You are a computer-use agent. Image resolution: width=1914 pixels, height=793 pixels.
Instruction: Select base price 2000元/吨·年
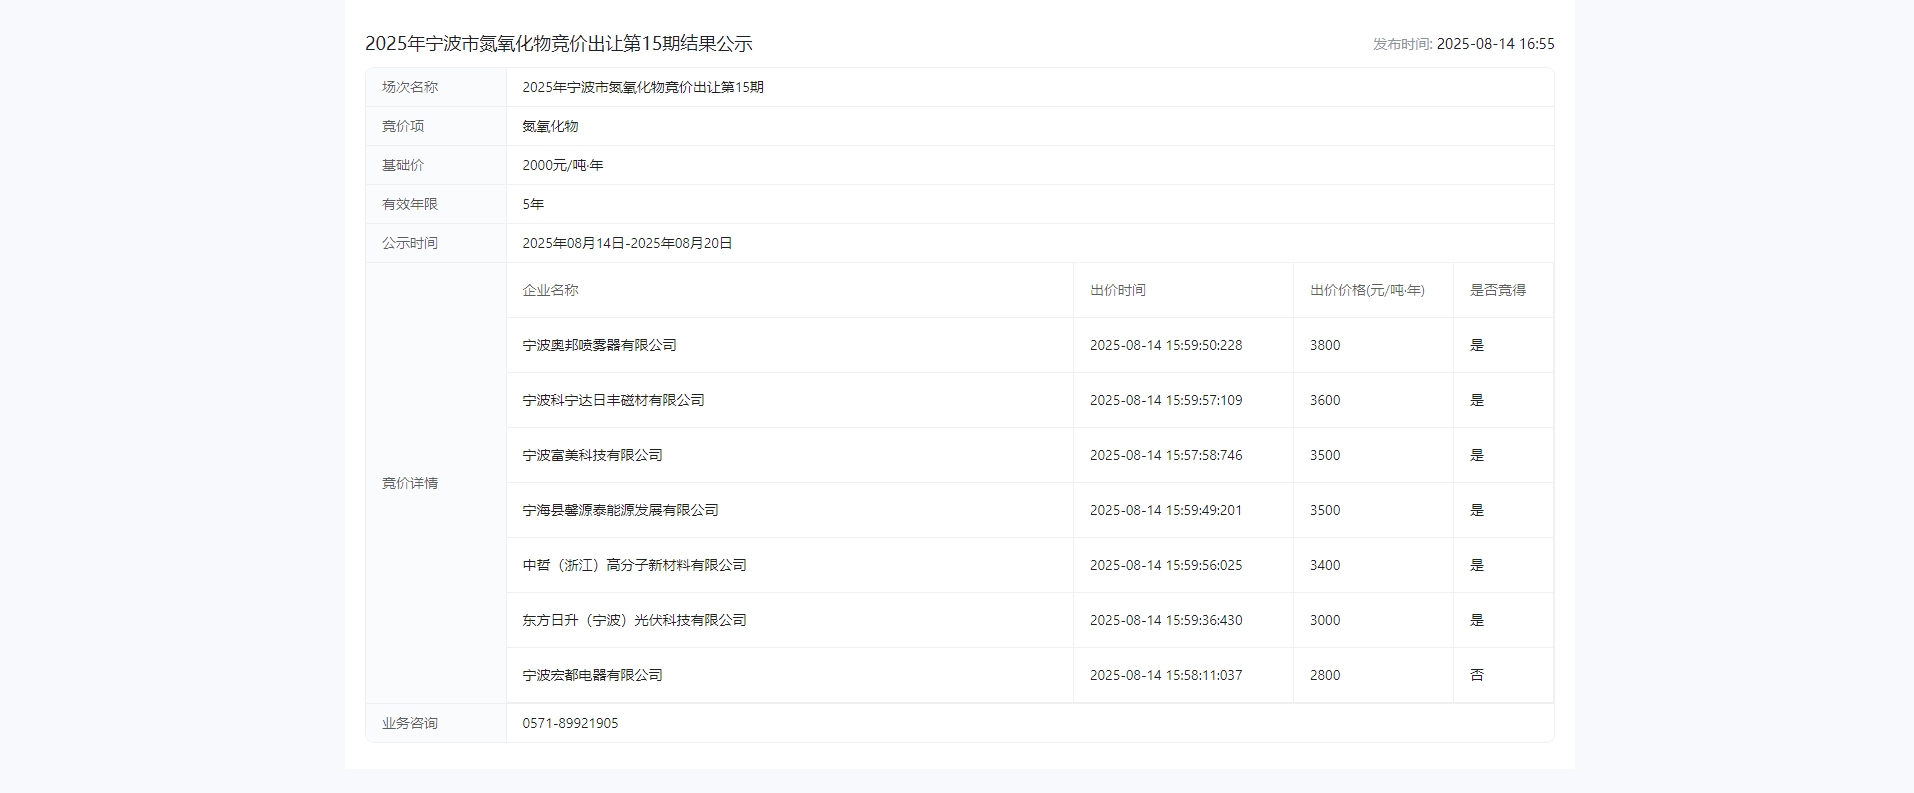tap(563, 165)
